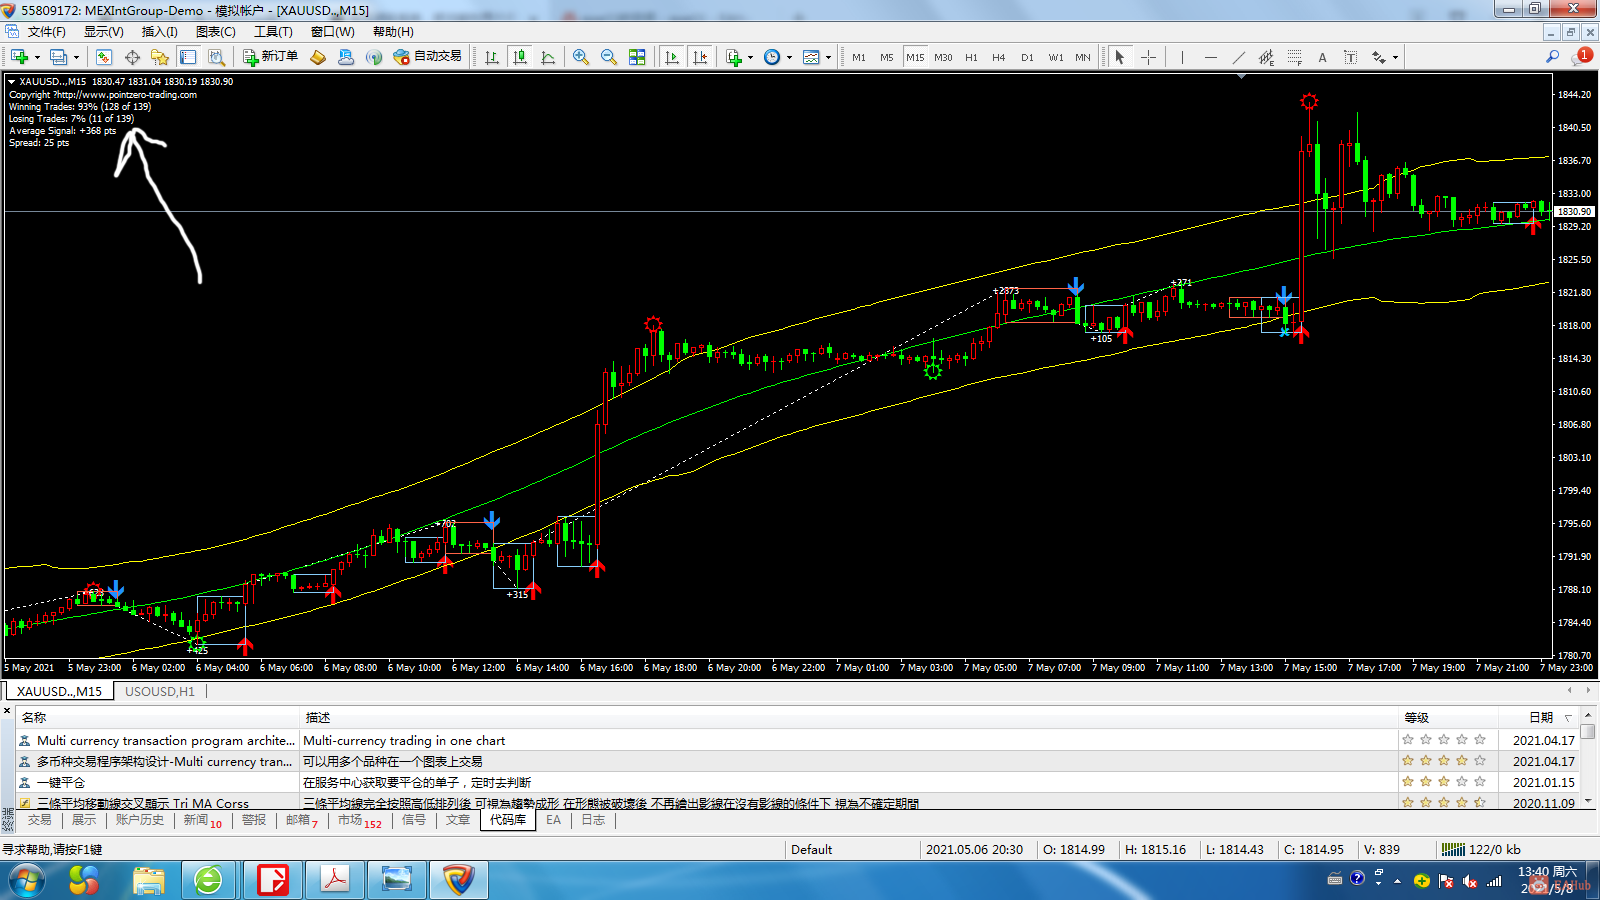Select the 一键平仓 code library row

click(x=795, y=782)
